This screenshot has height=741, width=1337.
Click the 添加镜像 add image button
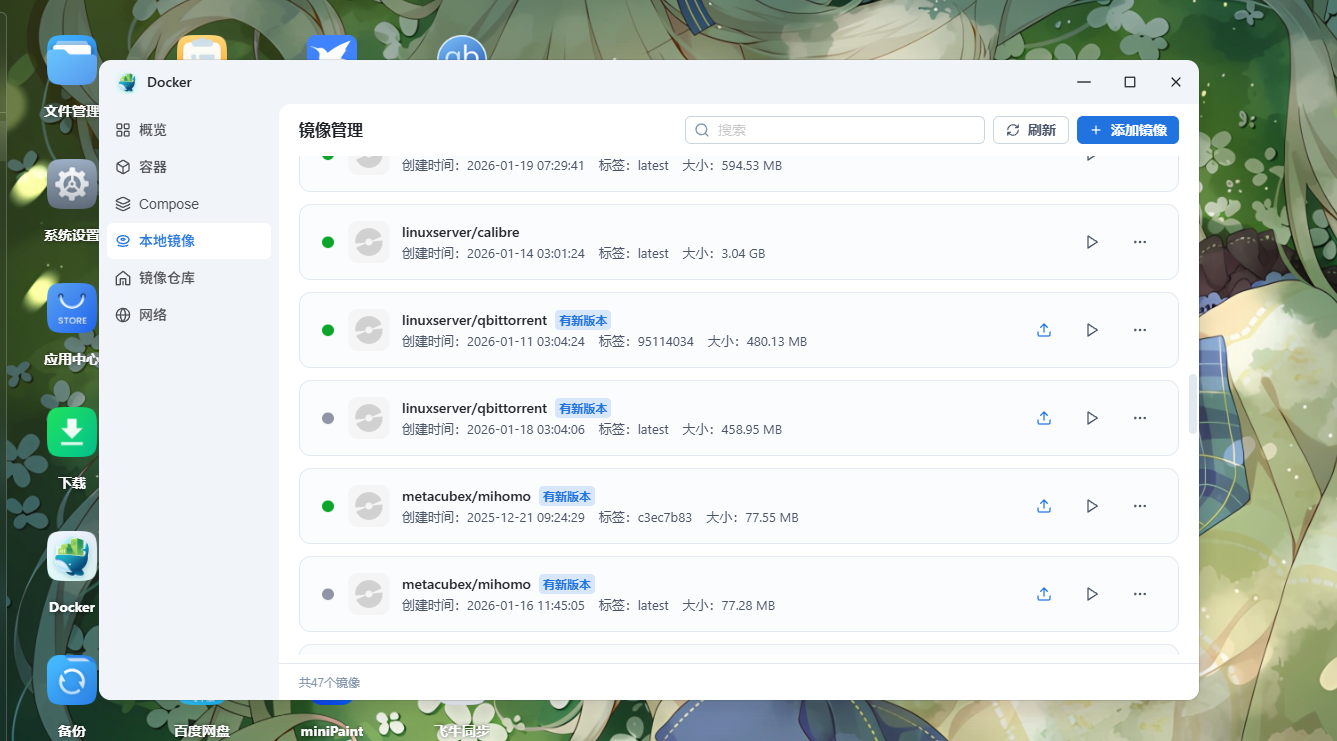coord(1127,130)
